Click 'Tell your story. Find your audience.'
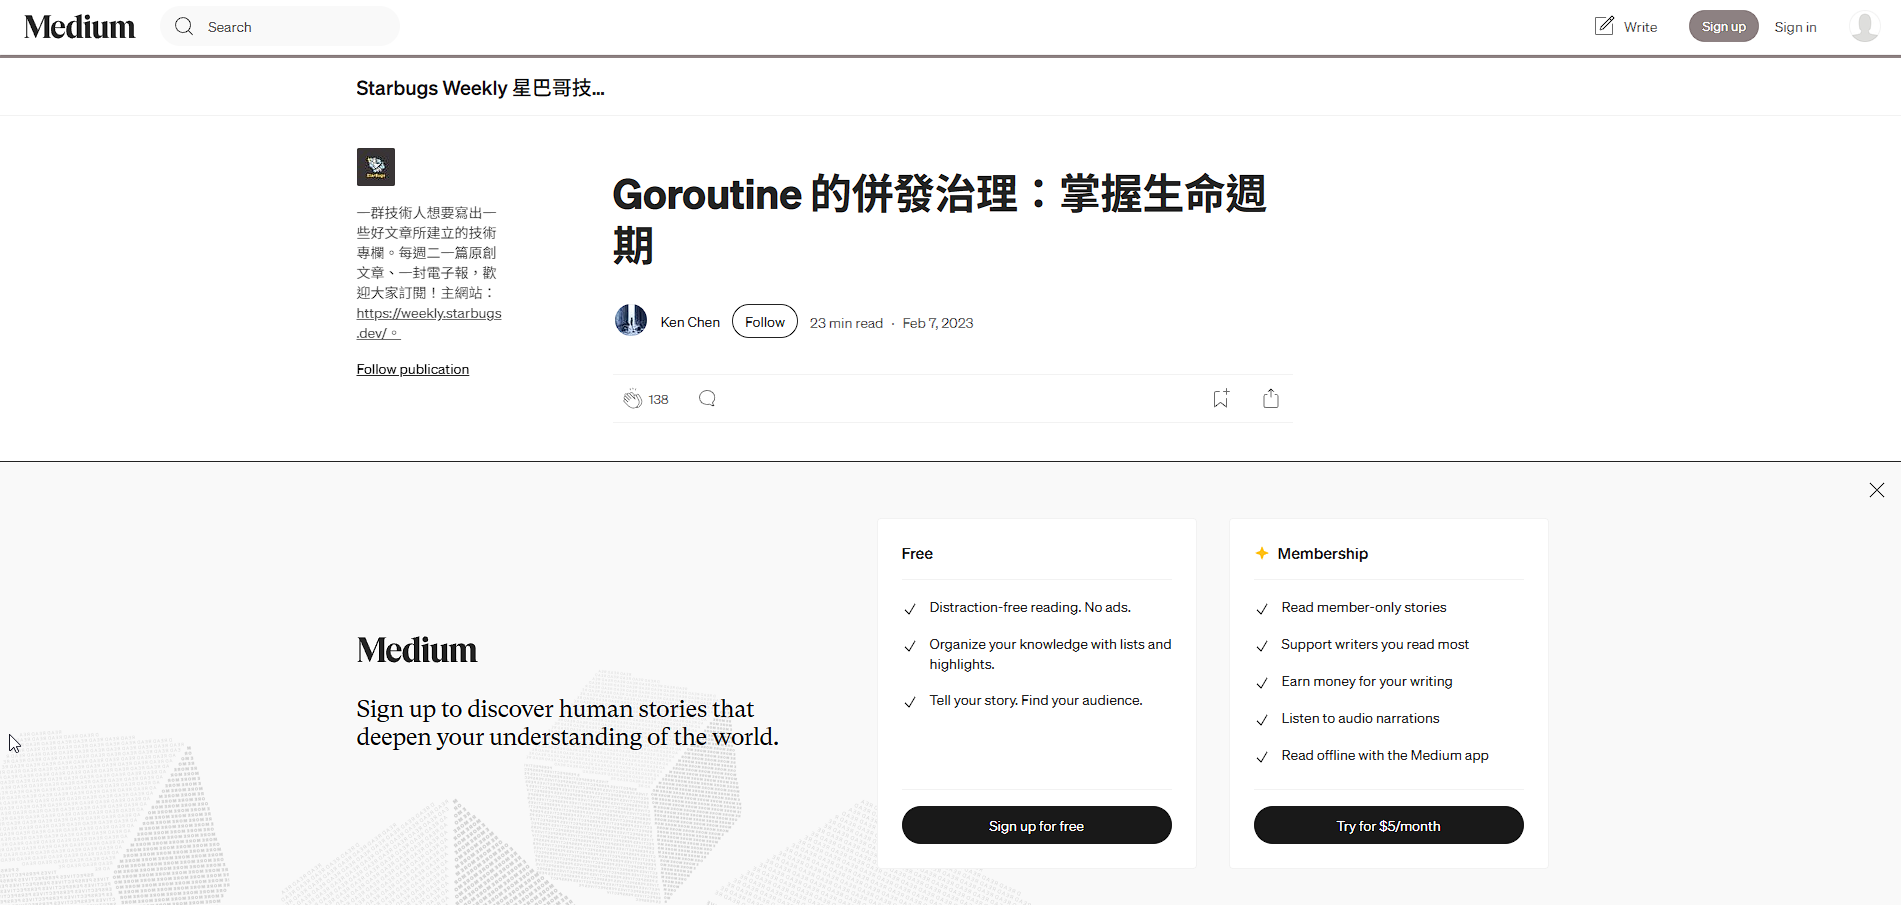The image size is (1901, 905). (1036, 700)
